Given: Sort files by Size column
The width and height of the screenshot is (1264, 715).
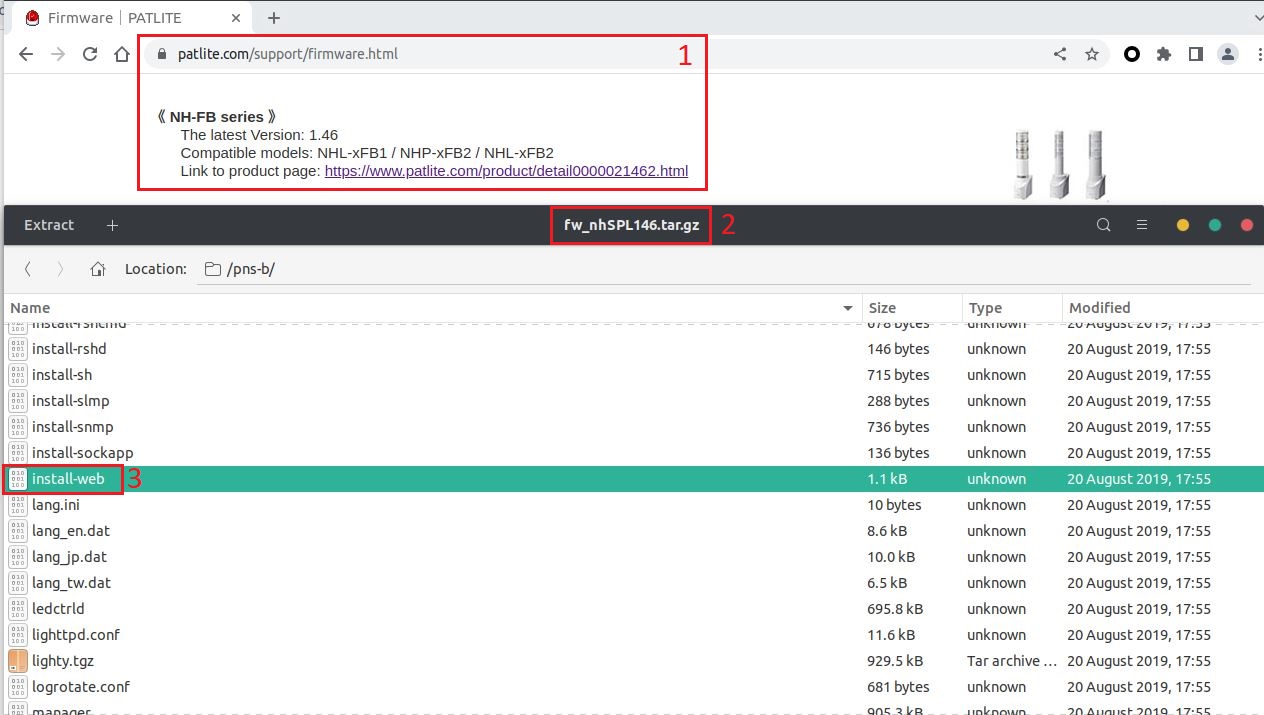Looking at the screenshot, I should [x=882, y=308].
